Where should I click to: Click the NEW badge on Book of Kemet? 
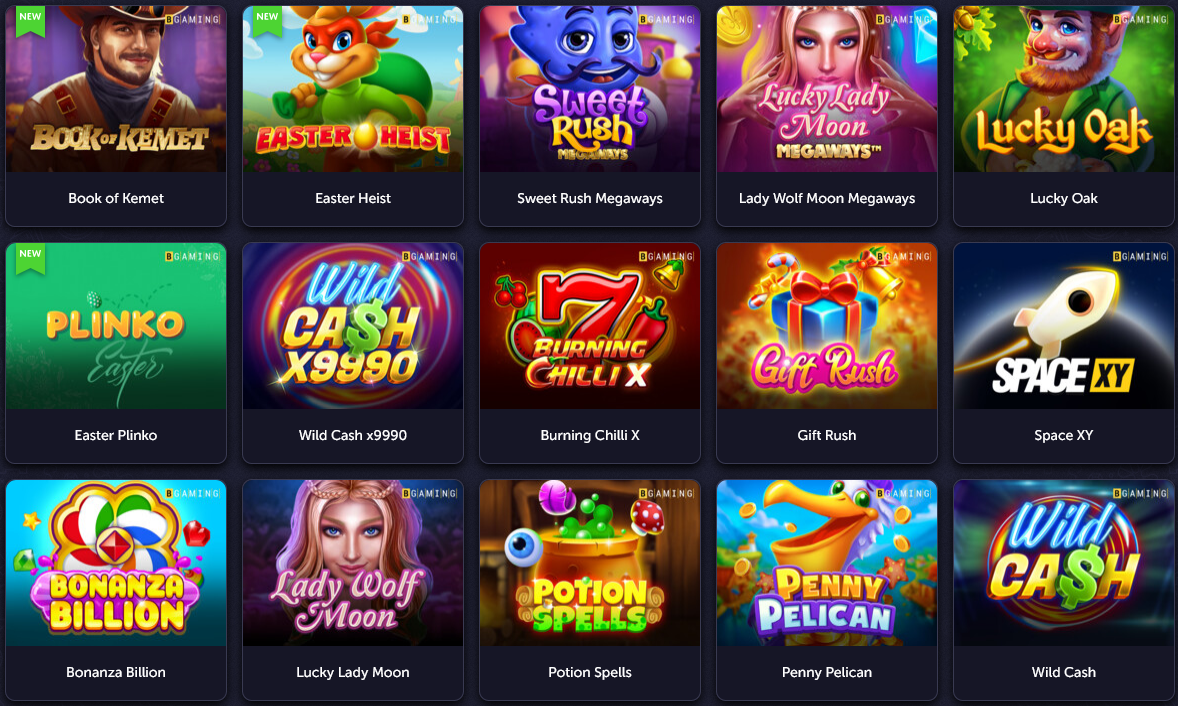coord(30,20)
